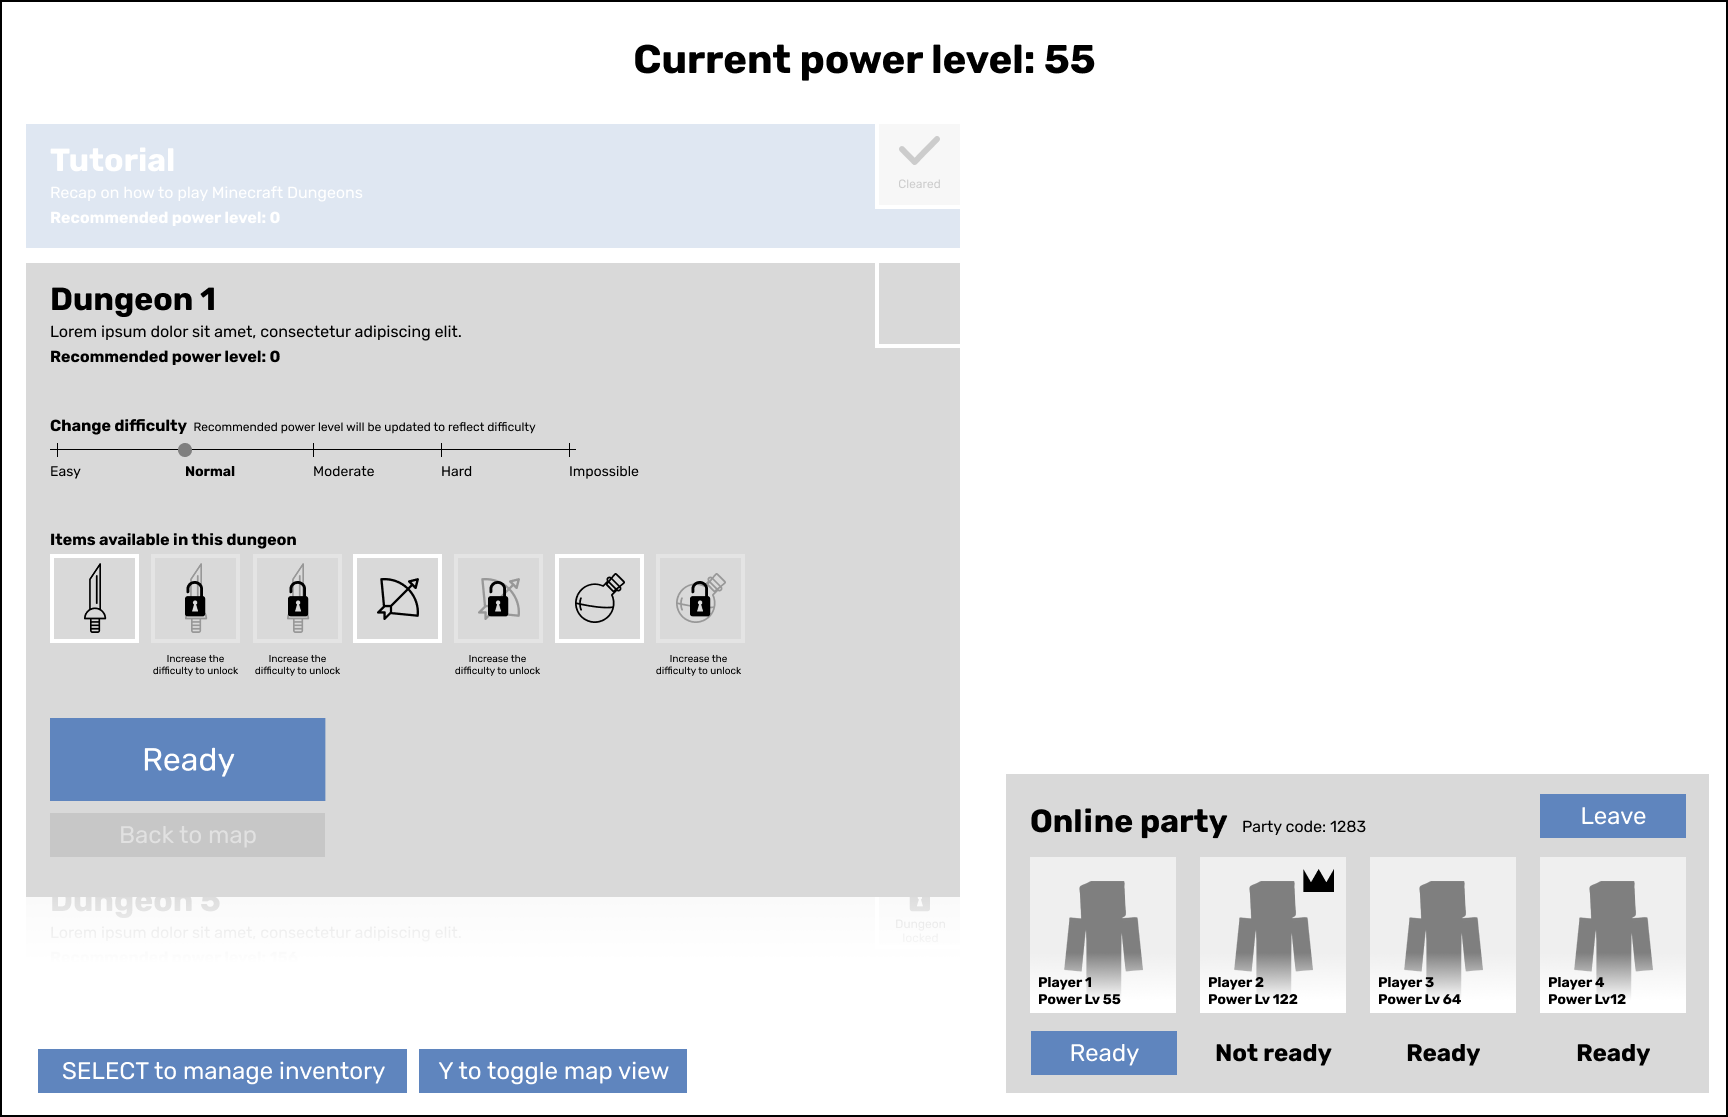The image size is (1728, 1117).
Task: Click the Current power level: 55 heading
Action: click(x=864, y=60)
